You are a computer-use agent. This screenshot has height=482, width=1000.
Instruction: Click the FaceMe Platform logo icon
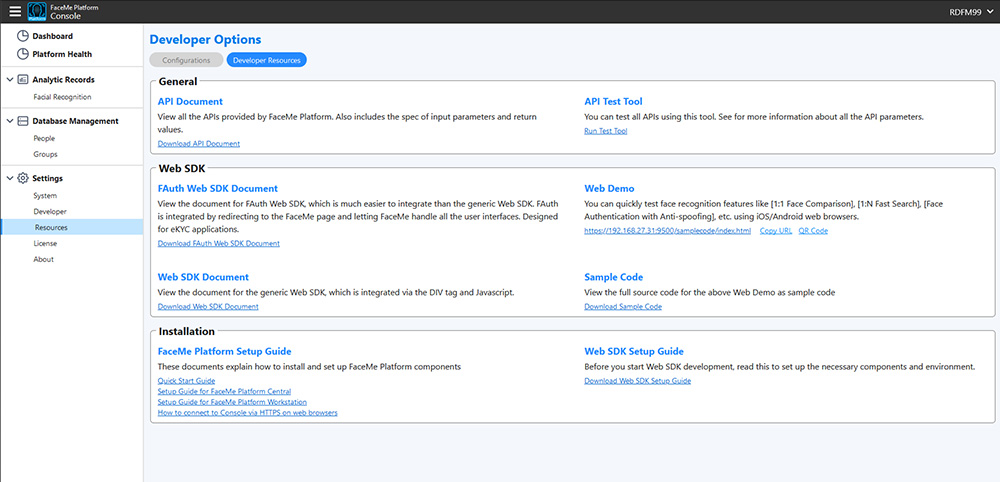pyautogui.click(x=37, y=12)
